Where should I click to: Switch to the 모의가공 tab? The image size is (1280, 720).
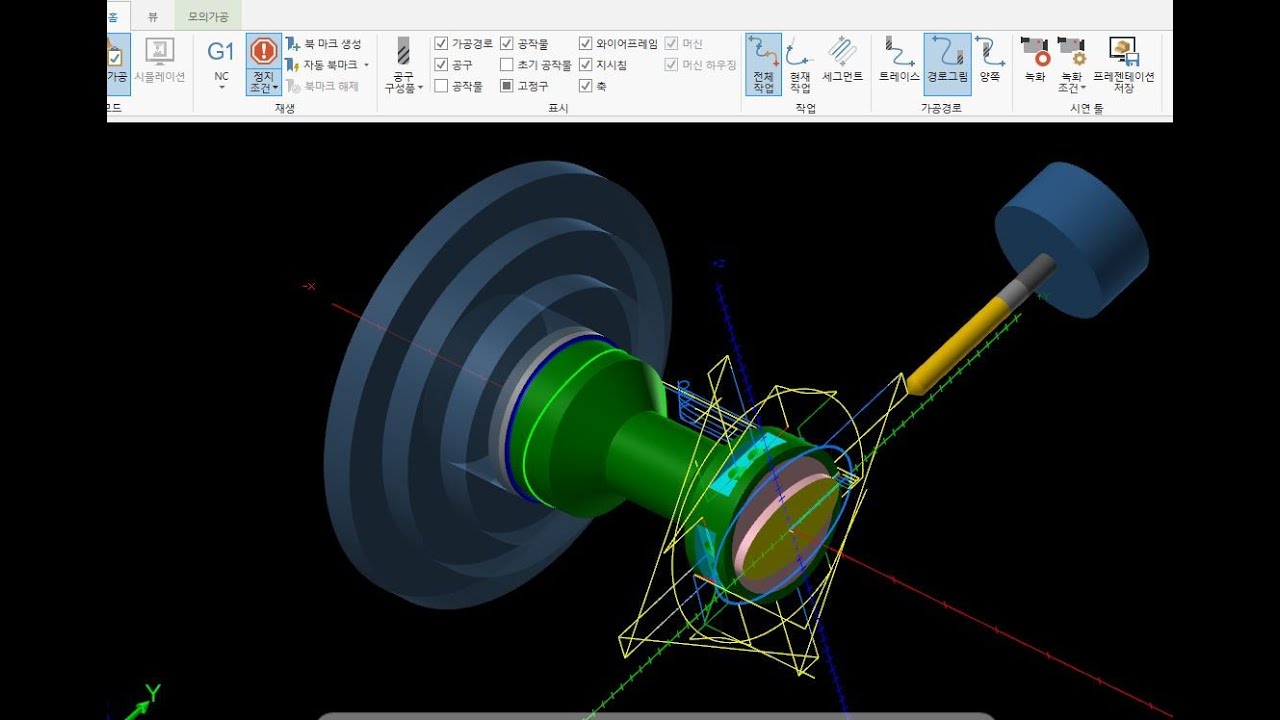coord(208,16)
